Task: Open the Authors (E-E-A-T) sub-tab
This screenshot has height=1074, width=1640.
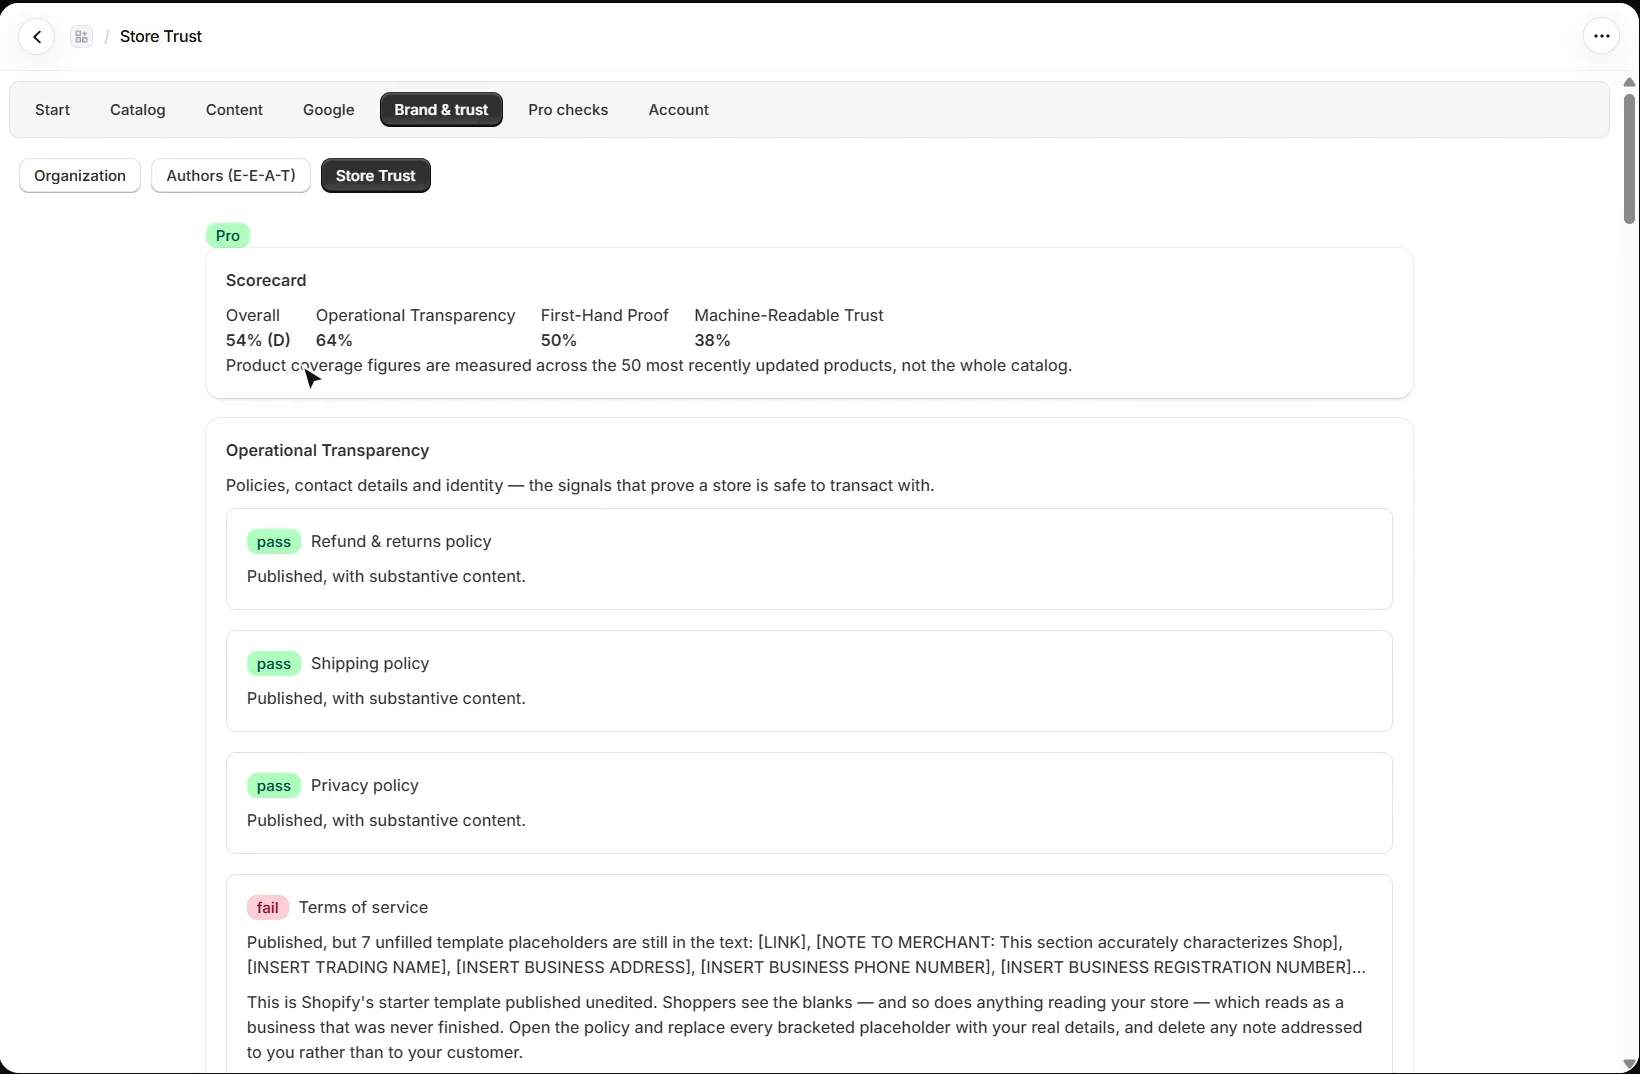Action: (231, 176)
